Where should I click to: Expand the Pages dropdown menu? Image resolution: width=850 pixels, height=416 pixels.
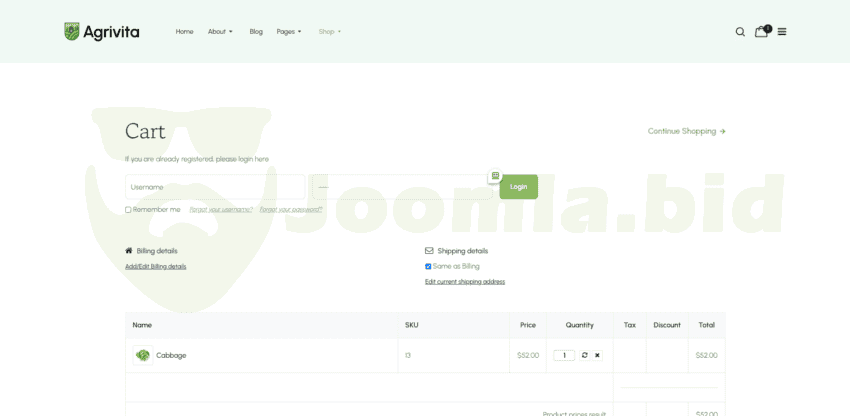(289, 32)
